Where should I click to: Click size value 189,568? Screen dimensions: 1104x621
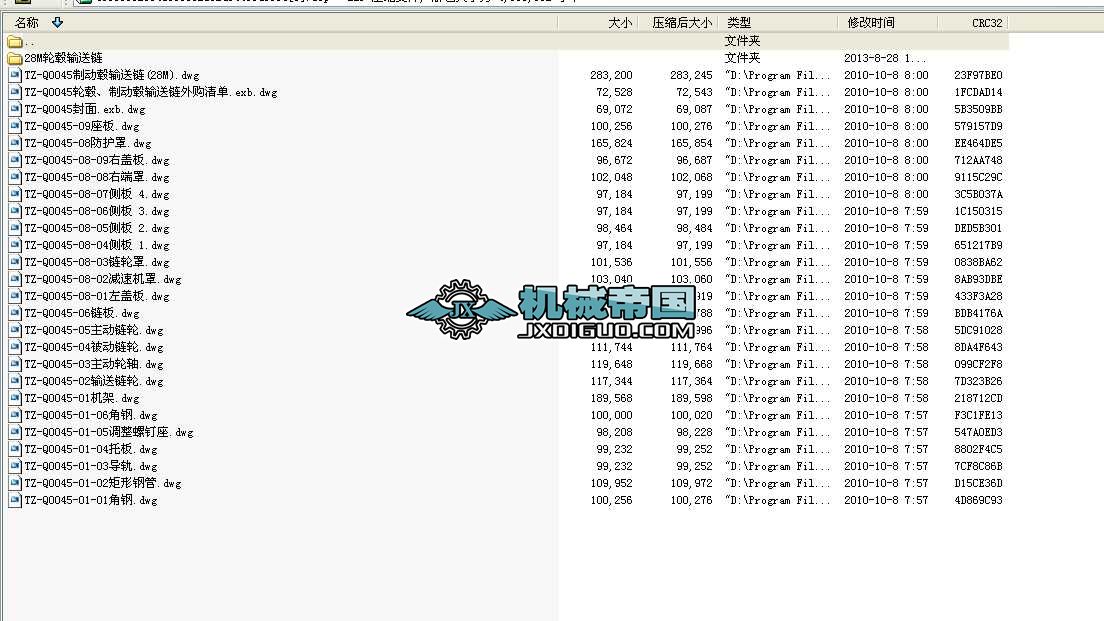pos(611,398)
